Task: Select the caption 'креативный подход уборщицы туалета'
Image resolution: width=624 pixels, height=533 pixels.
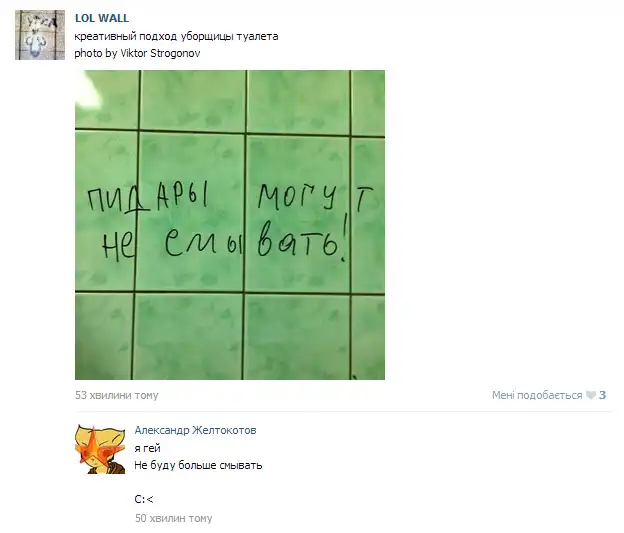Action: click(176, 37)
